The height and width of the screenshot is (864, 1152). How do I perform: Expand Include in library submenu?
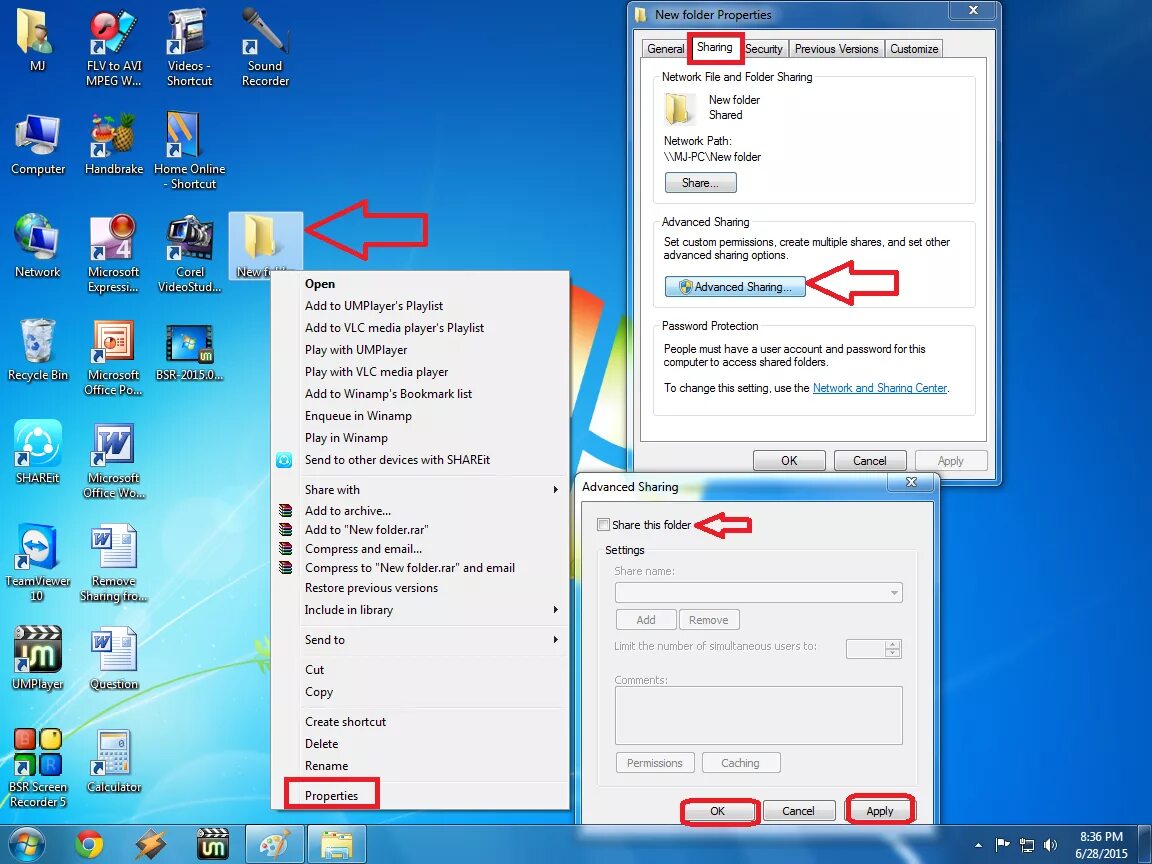click(419, 610)
